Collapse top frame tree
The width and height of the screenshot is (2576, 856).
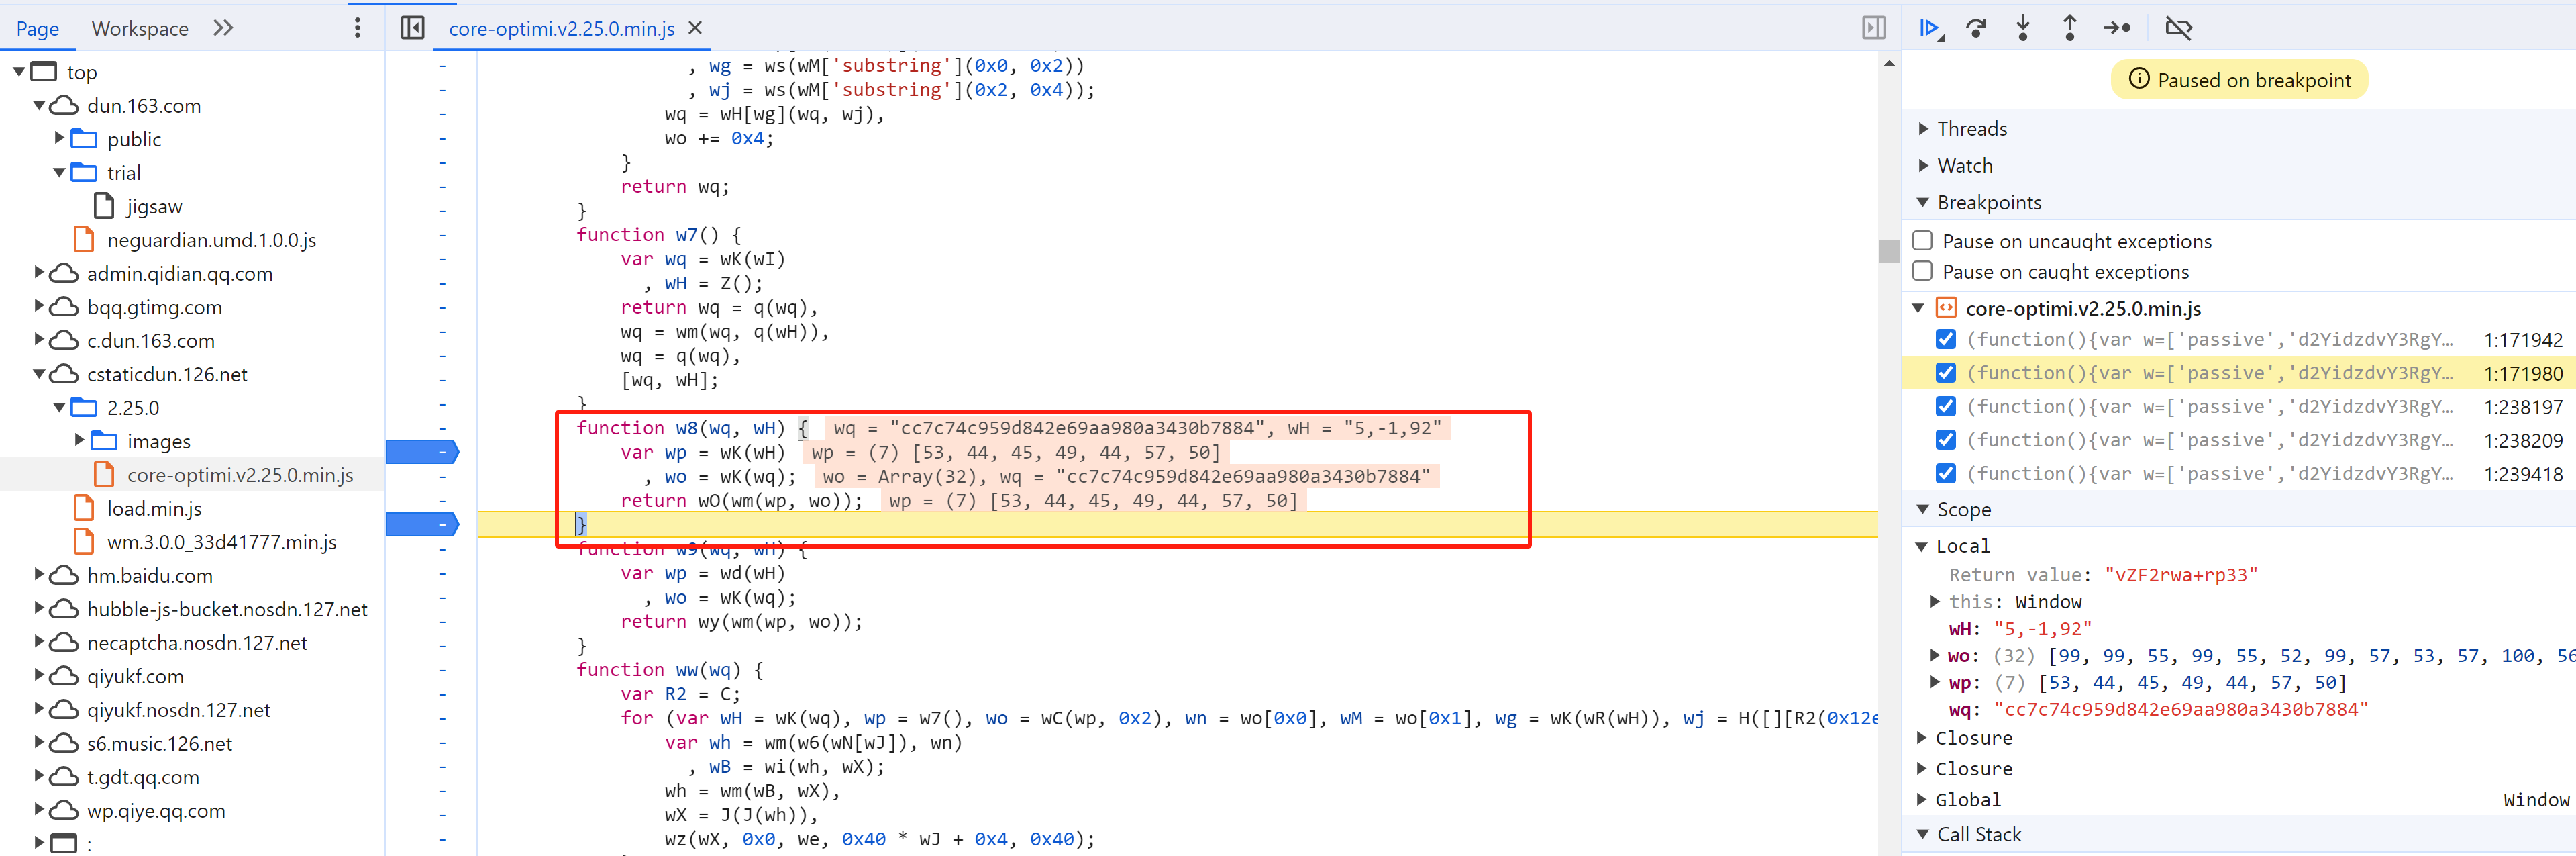pos(19,72)
